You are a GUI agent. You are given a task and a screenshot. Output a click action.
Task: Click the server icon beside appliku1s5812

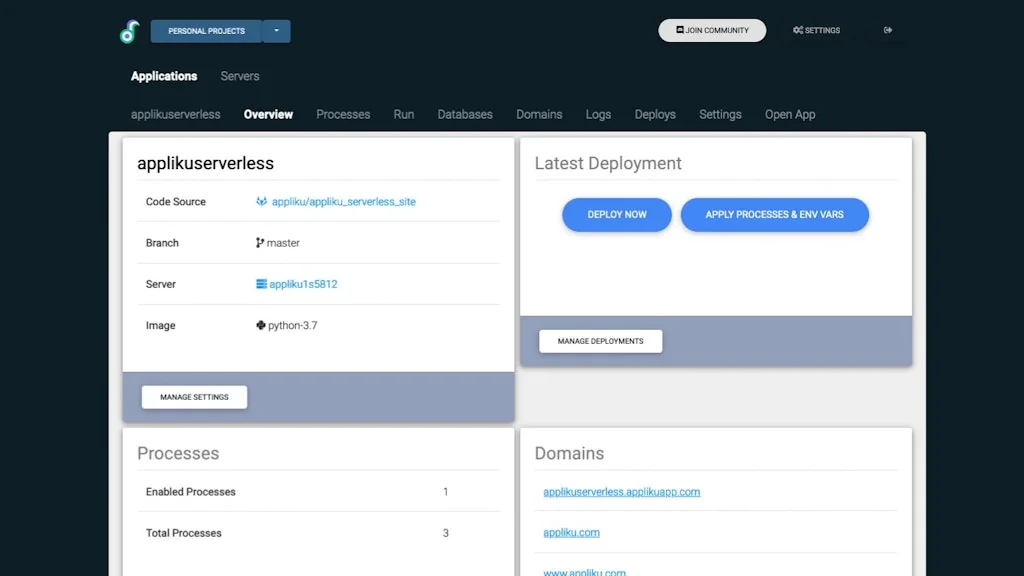tap(263, 284)
